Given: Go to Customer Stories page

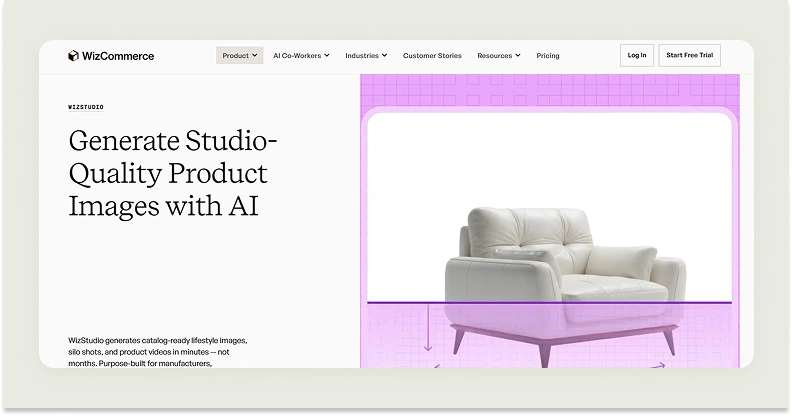Looking at the screenshot, I should [432, 56].
